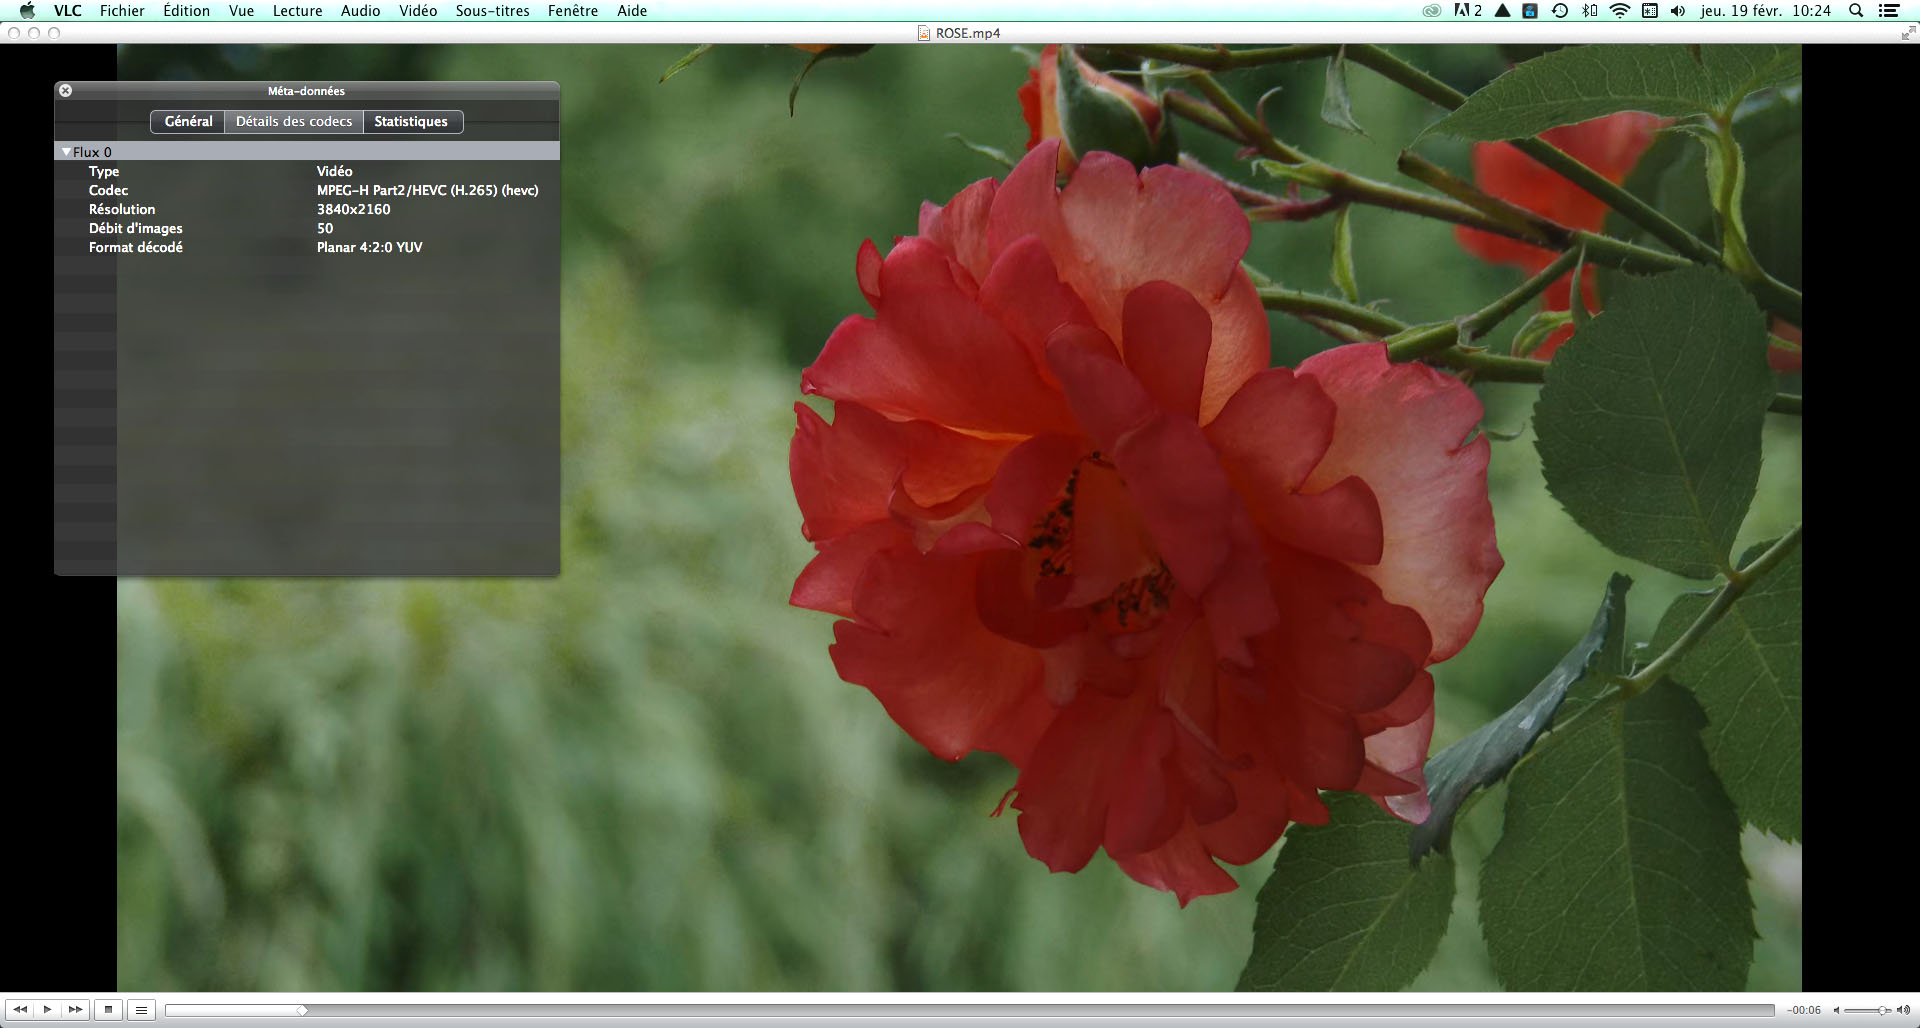Select the Détails des codecs tab
1920x1028 pixels.
coord(294,121)
